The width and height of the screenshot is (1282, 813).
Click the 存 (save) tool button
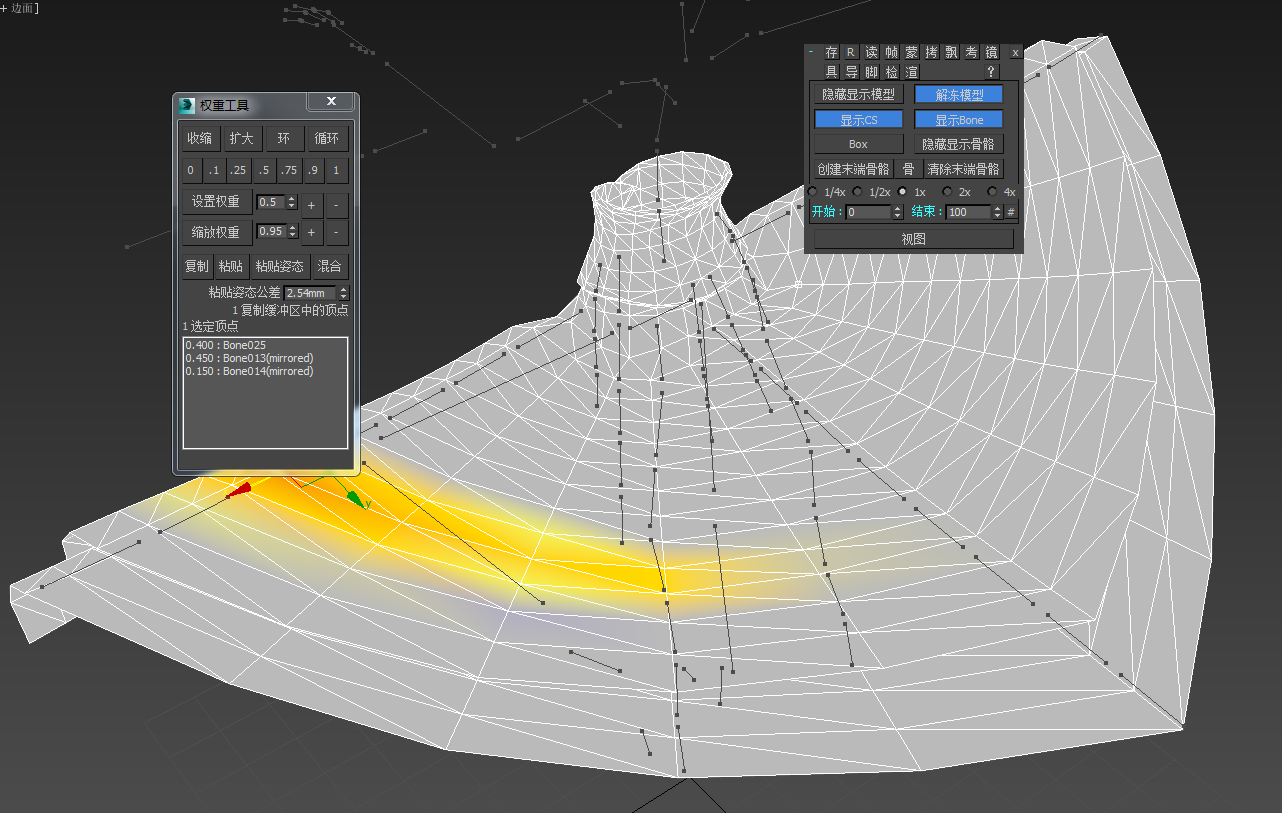(831, 52)
